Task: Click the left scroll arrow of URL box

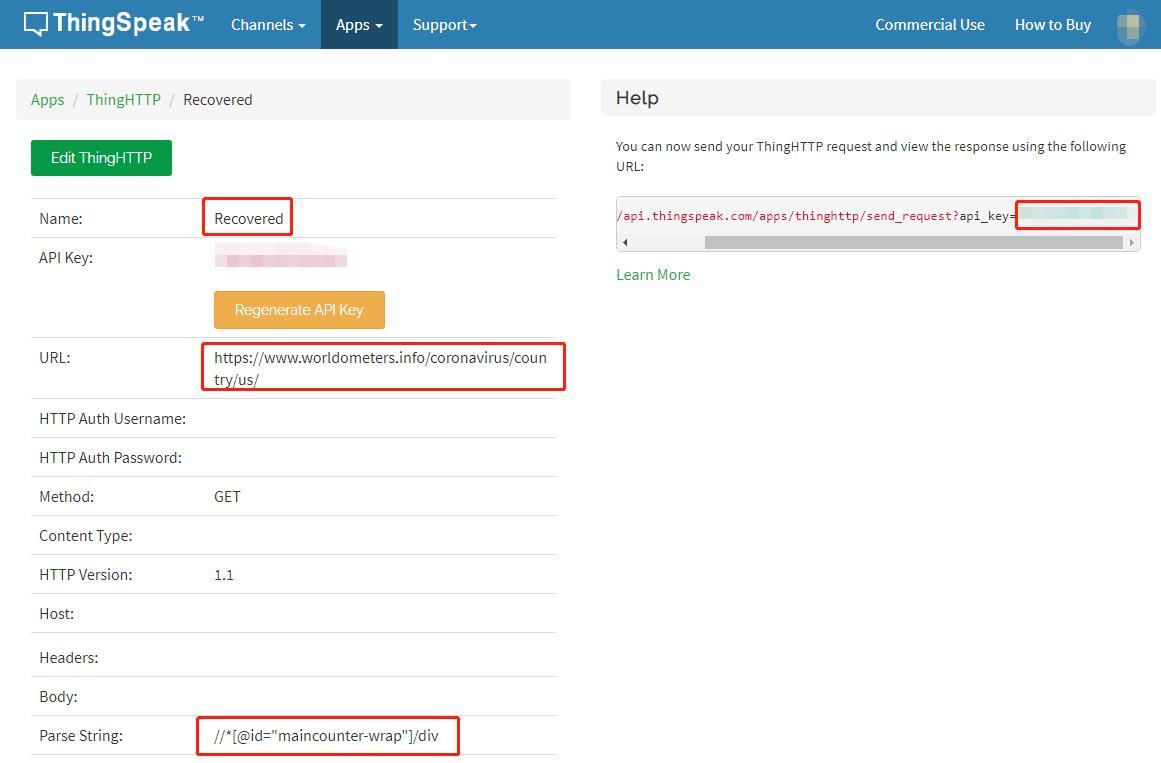Action: 625,242
